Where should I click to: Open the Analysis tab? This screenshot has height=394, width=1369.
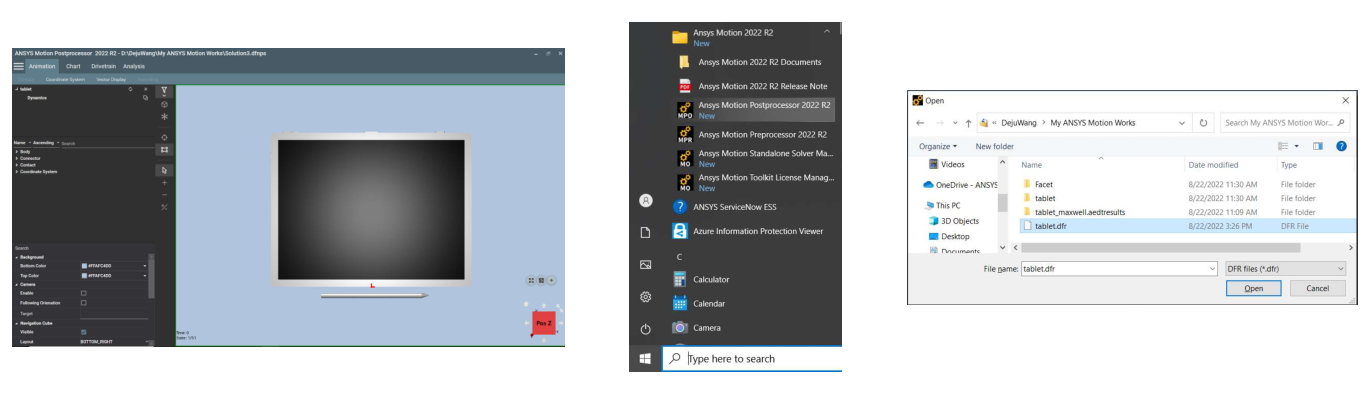(x=134, y=66)
